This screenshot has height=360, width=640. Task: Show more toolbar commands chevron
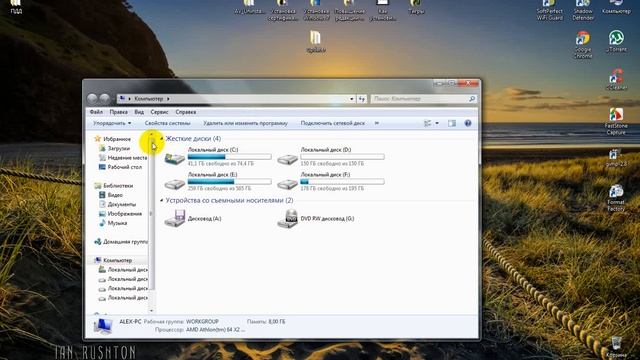click(x=376, y=123)
